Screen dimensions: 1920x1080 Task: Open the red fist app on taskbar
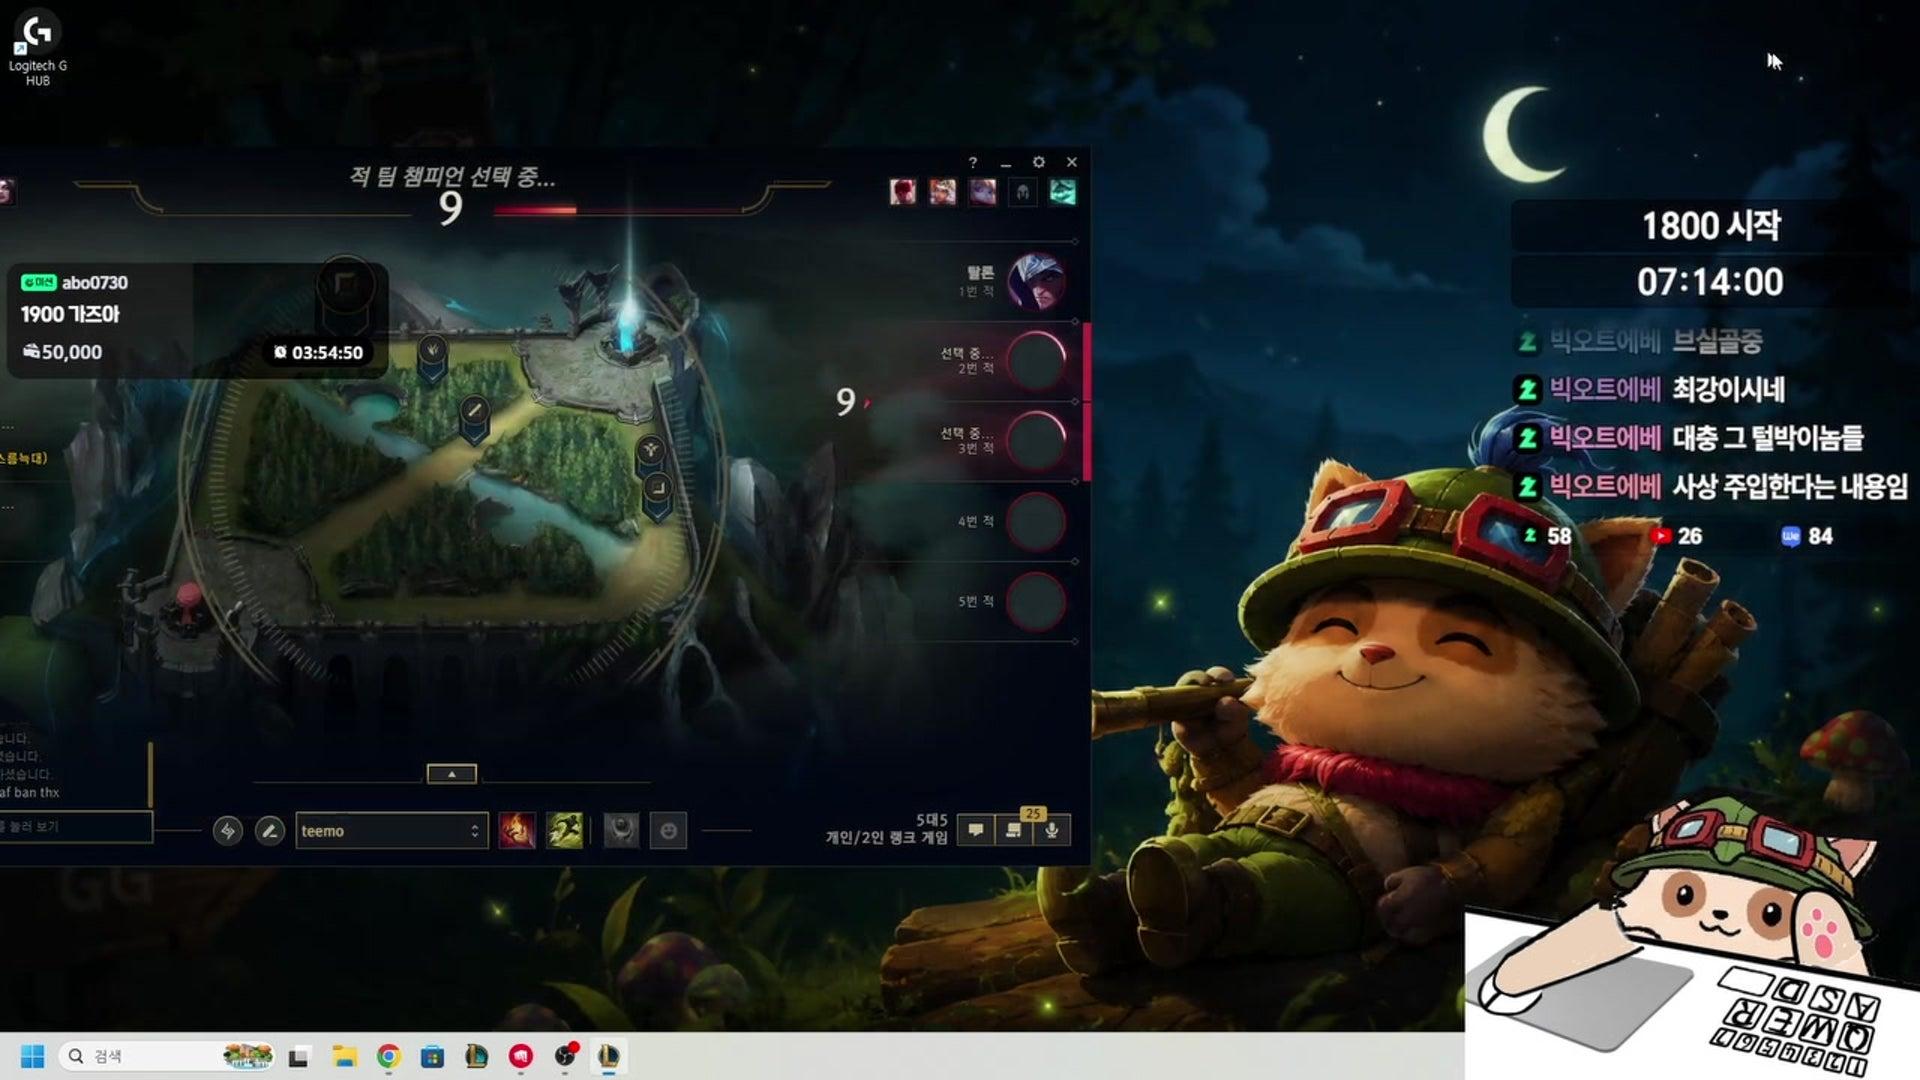pos(520,1056)
